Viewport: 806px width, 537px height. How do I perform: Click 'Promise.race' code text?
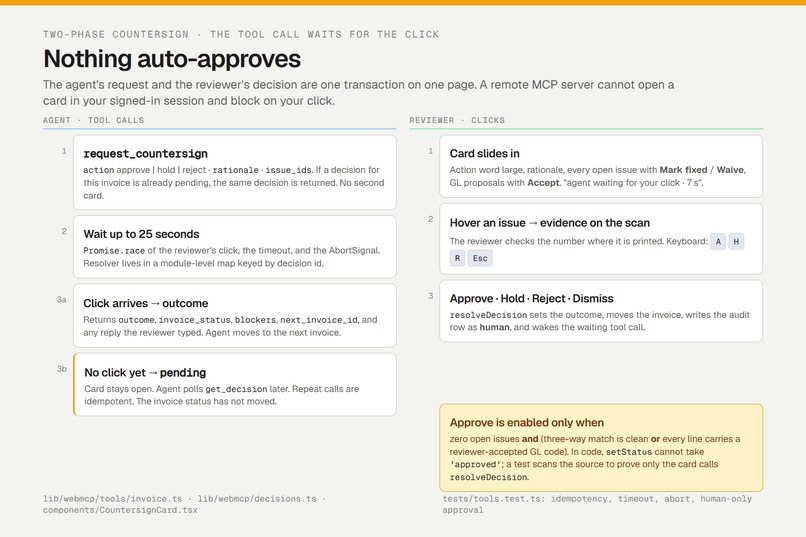[114, 250]
